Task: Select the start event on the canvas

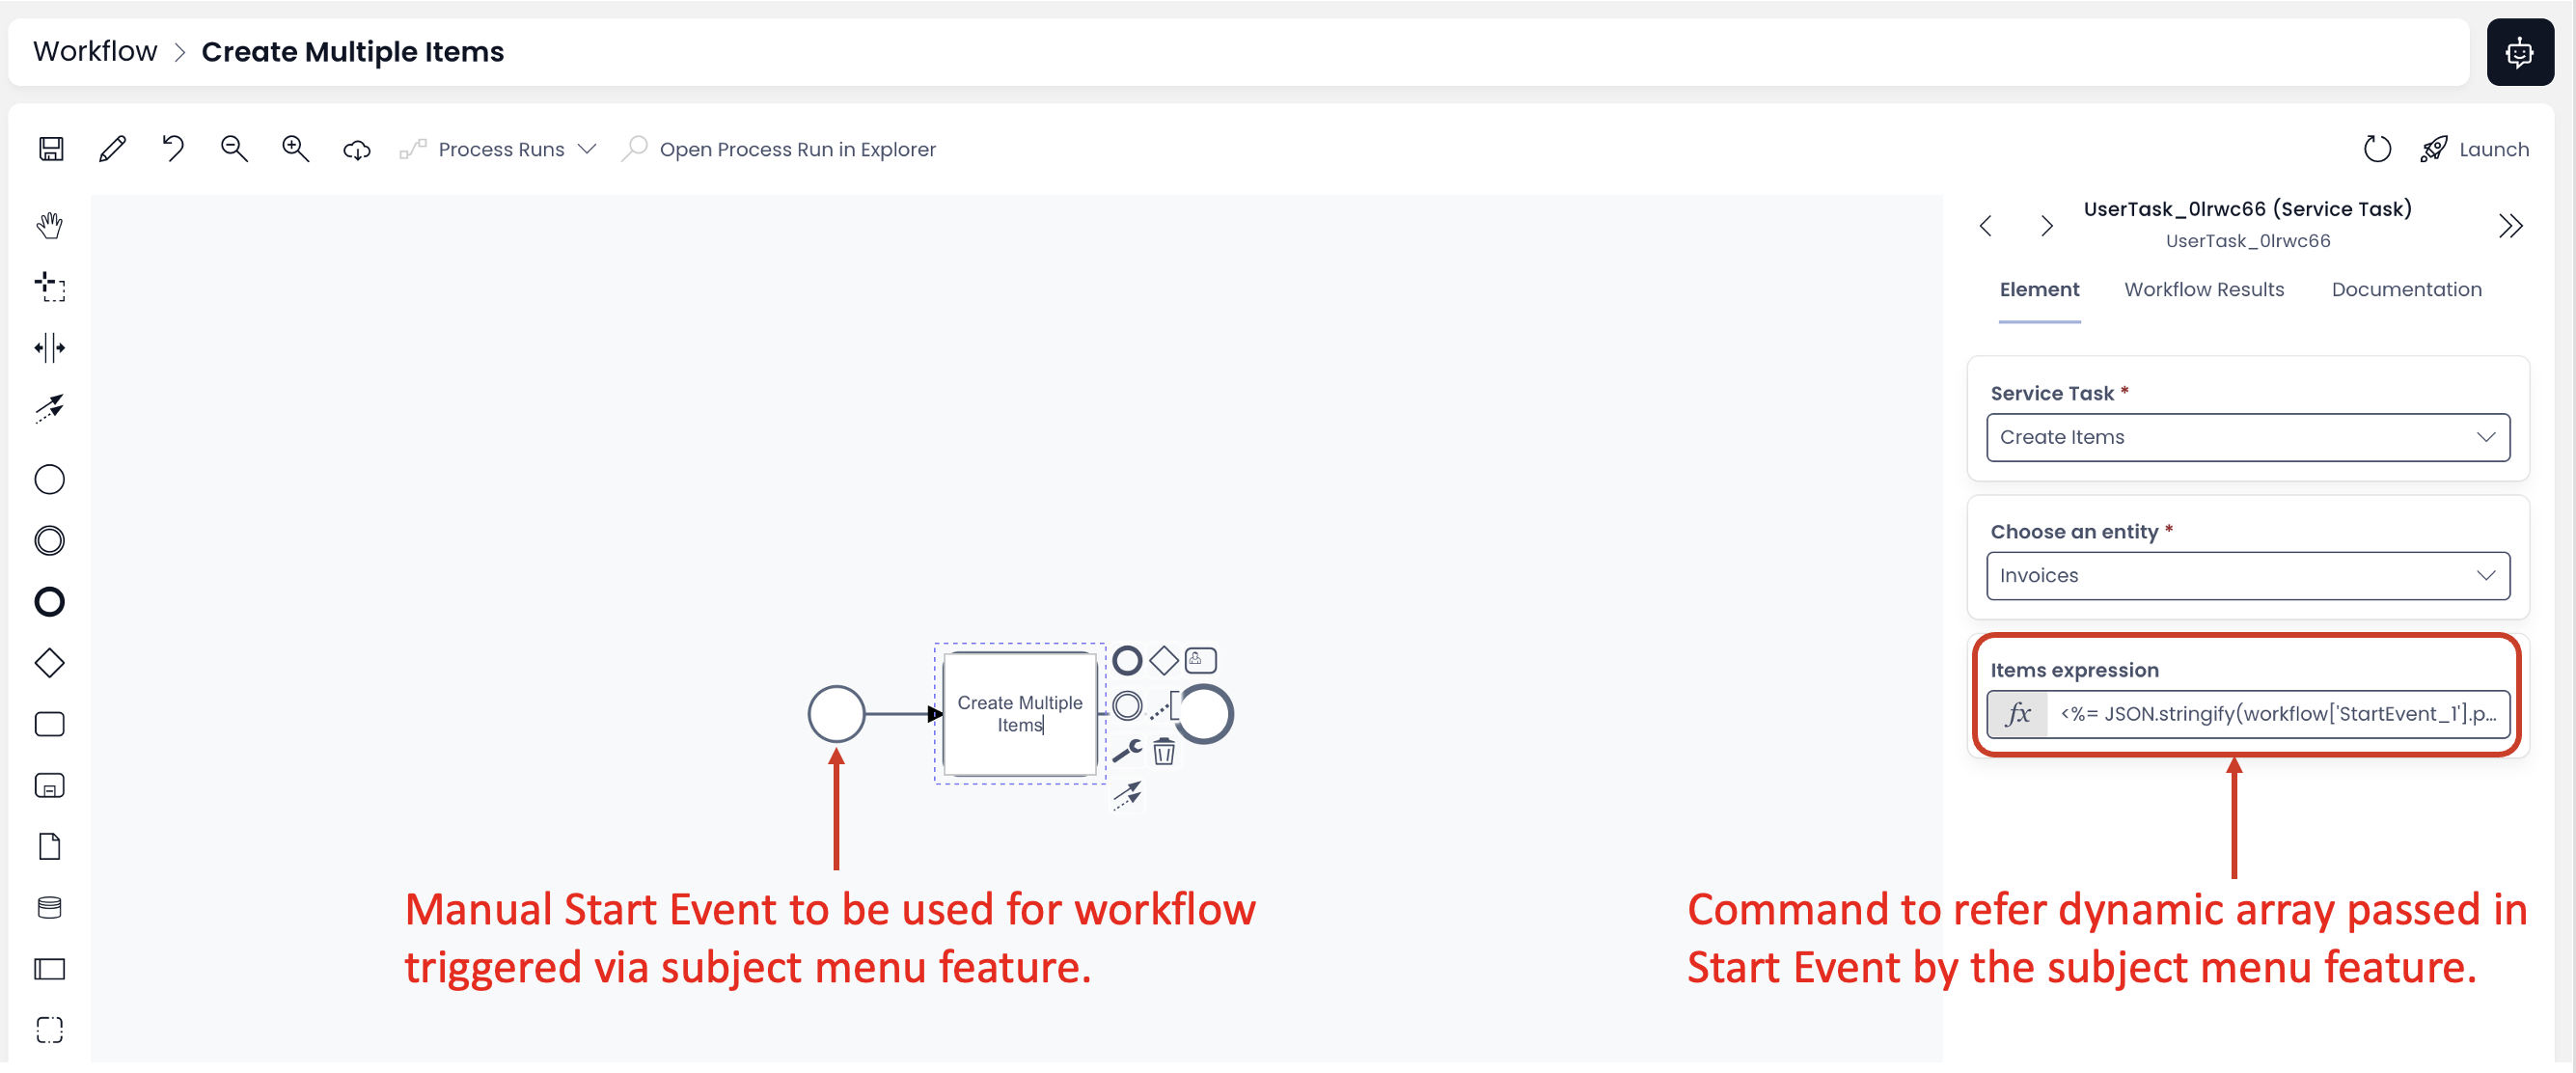Action: pos(836,714)
